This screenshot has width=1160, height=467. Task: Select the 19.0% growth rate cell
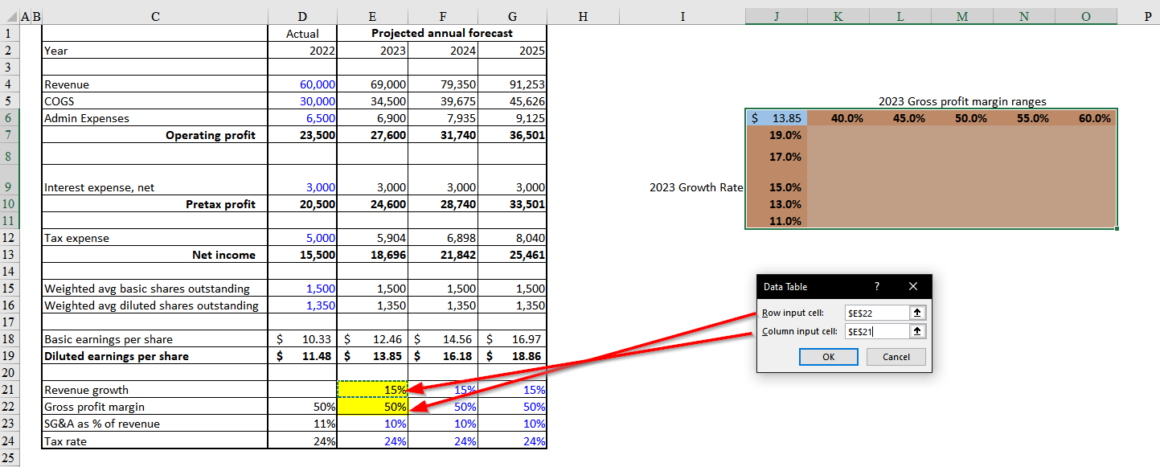click(776, 135)
